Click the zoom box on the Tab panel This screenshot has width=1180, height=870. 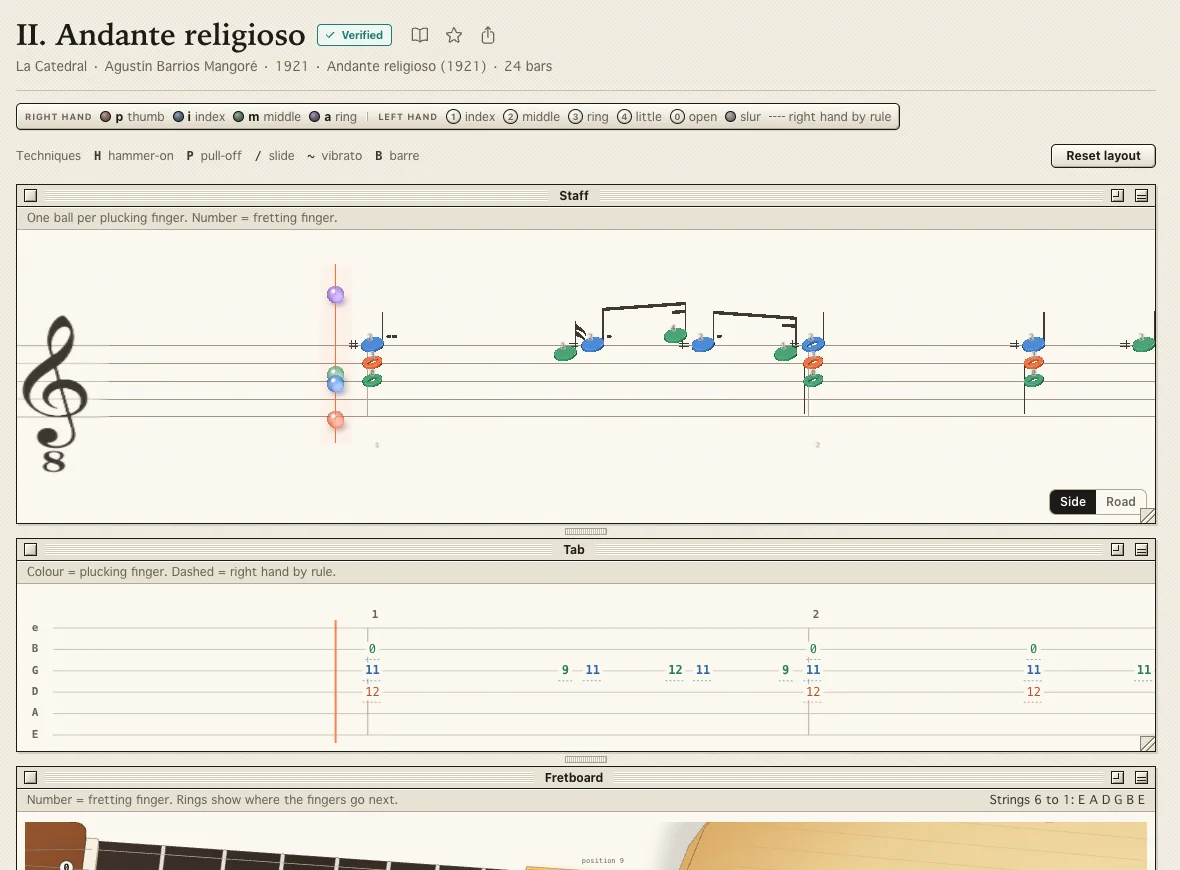click(1118, 549)
